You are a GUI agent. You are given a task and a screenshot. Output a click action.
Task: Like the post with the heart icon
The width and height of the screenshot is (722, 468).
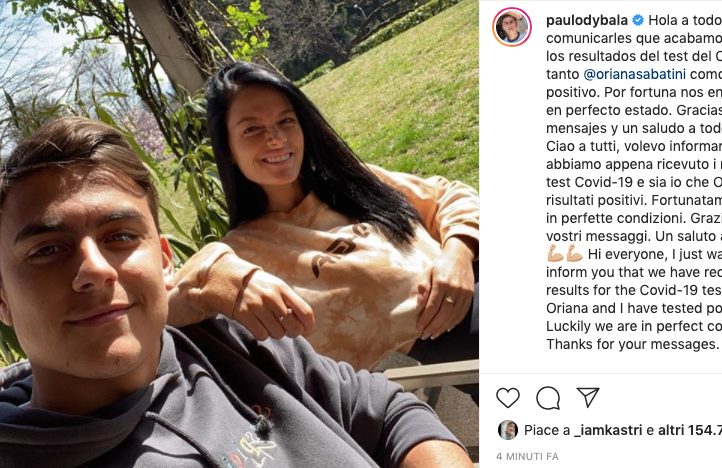coord(508,398)
